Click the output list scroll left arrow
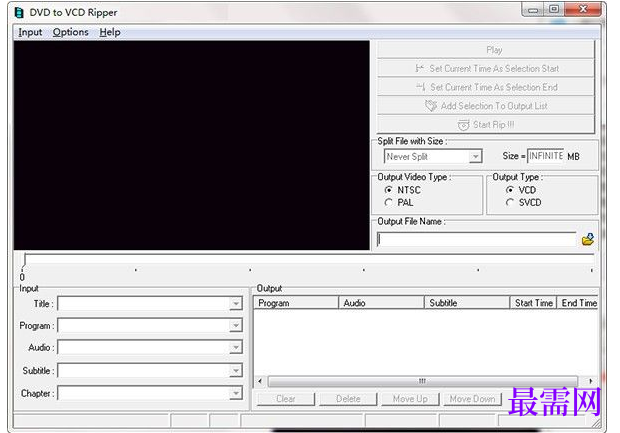 pos(260,381)
